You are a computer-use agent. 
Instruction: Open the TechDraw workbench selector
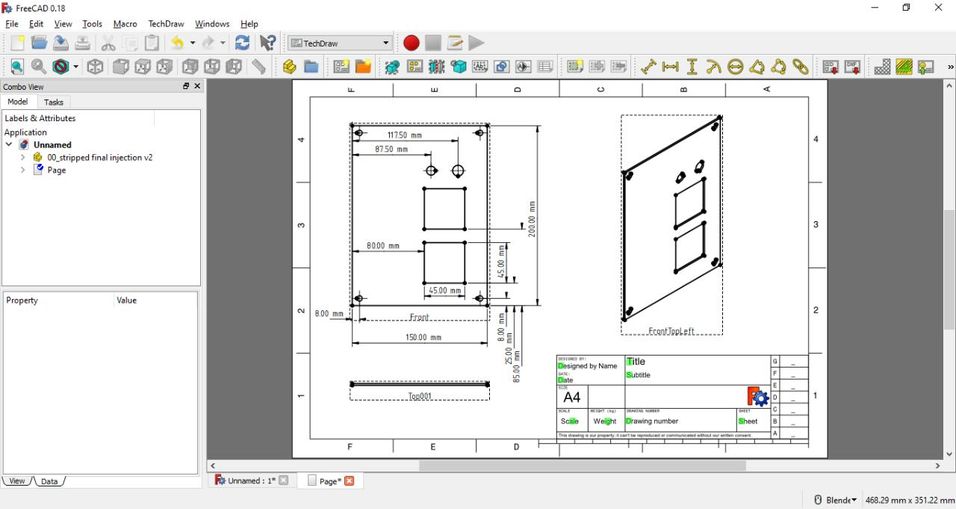[x=340, y=43]
